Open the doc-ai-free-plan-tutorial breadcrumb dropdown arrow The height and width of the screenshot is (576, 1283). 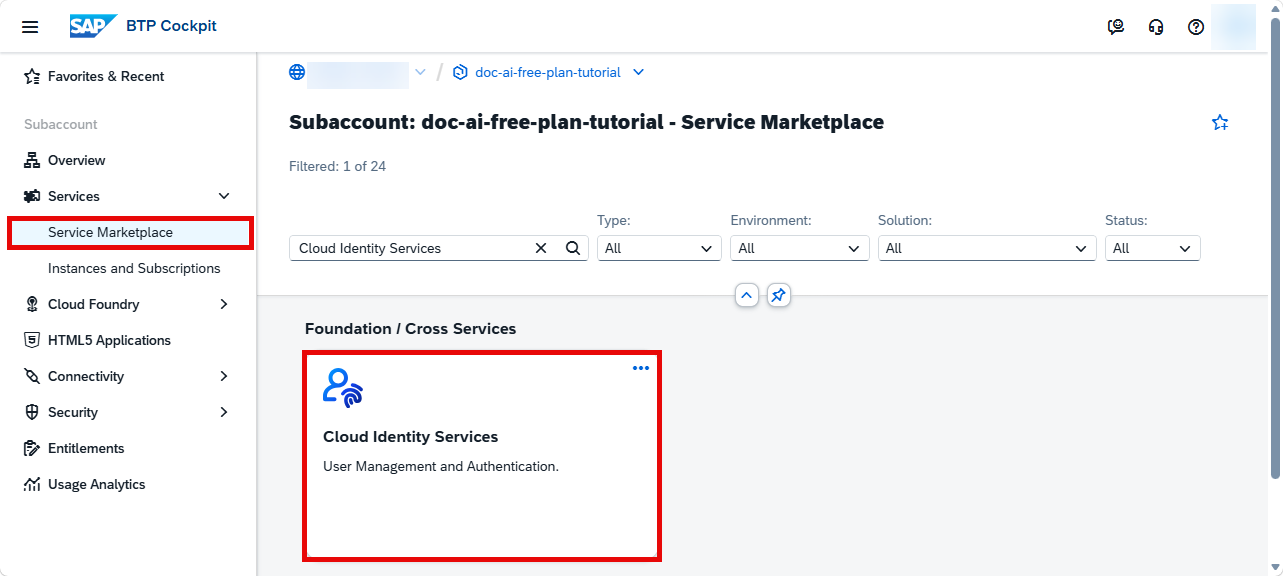[x=639, y=72]
